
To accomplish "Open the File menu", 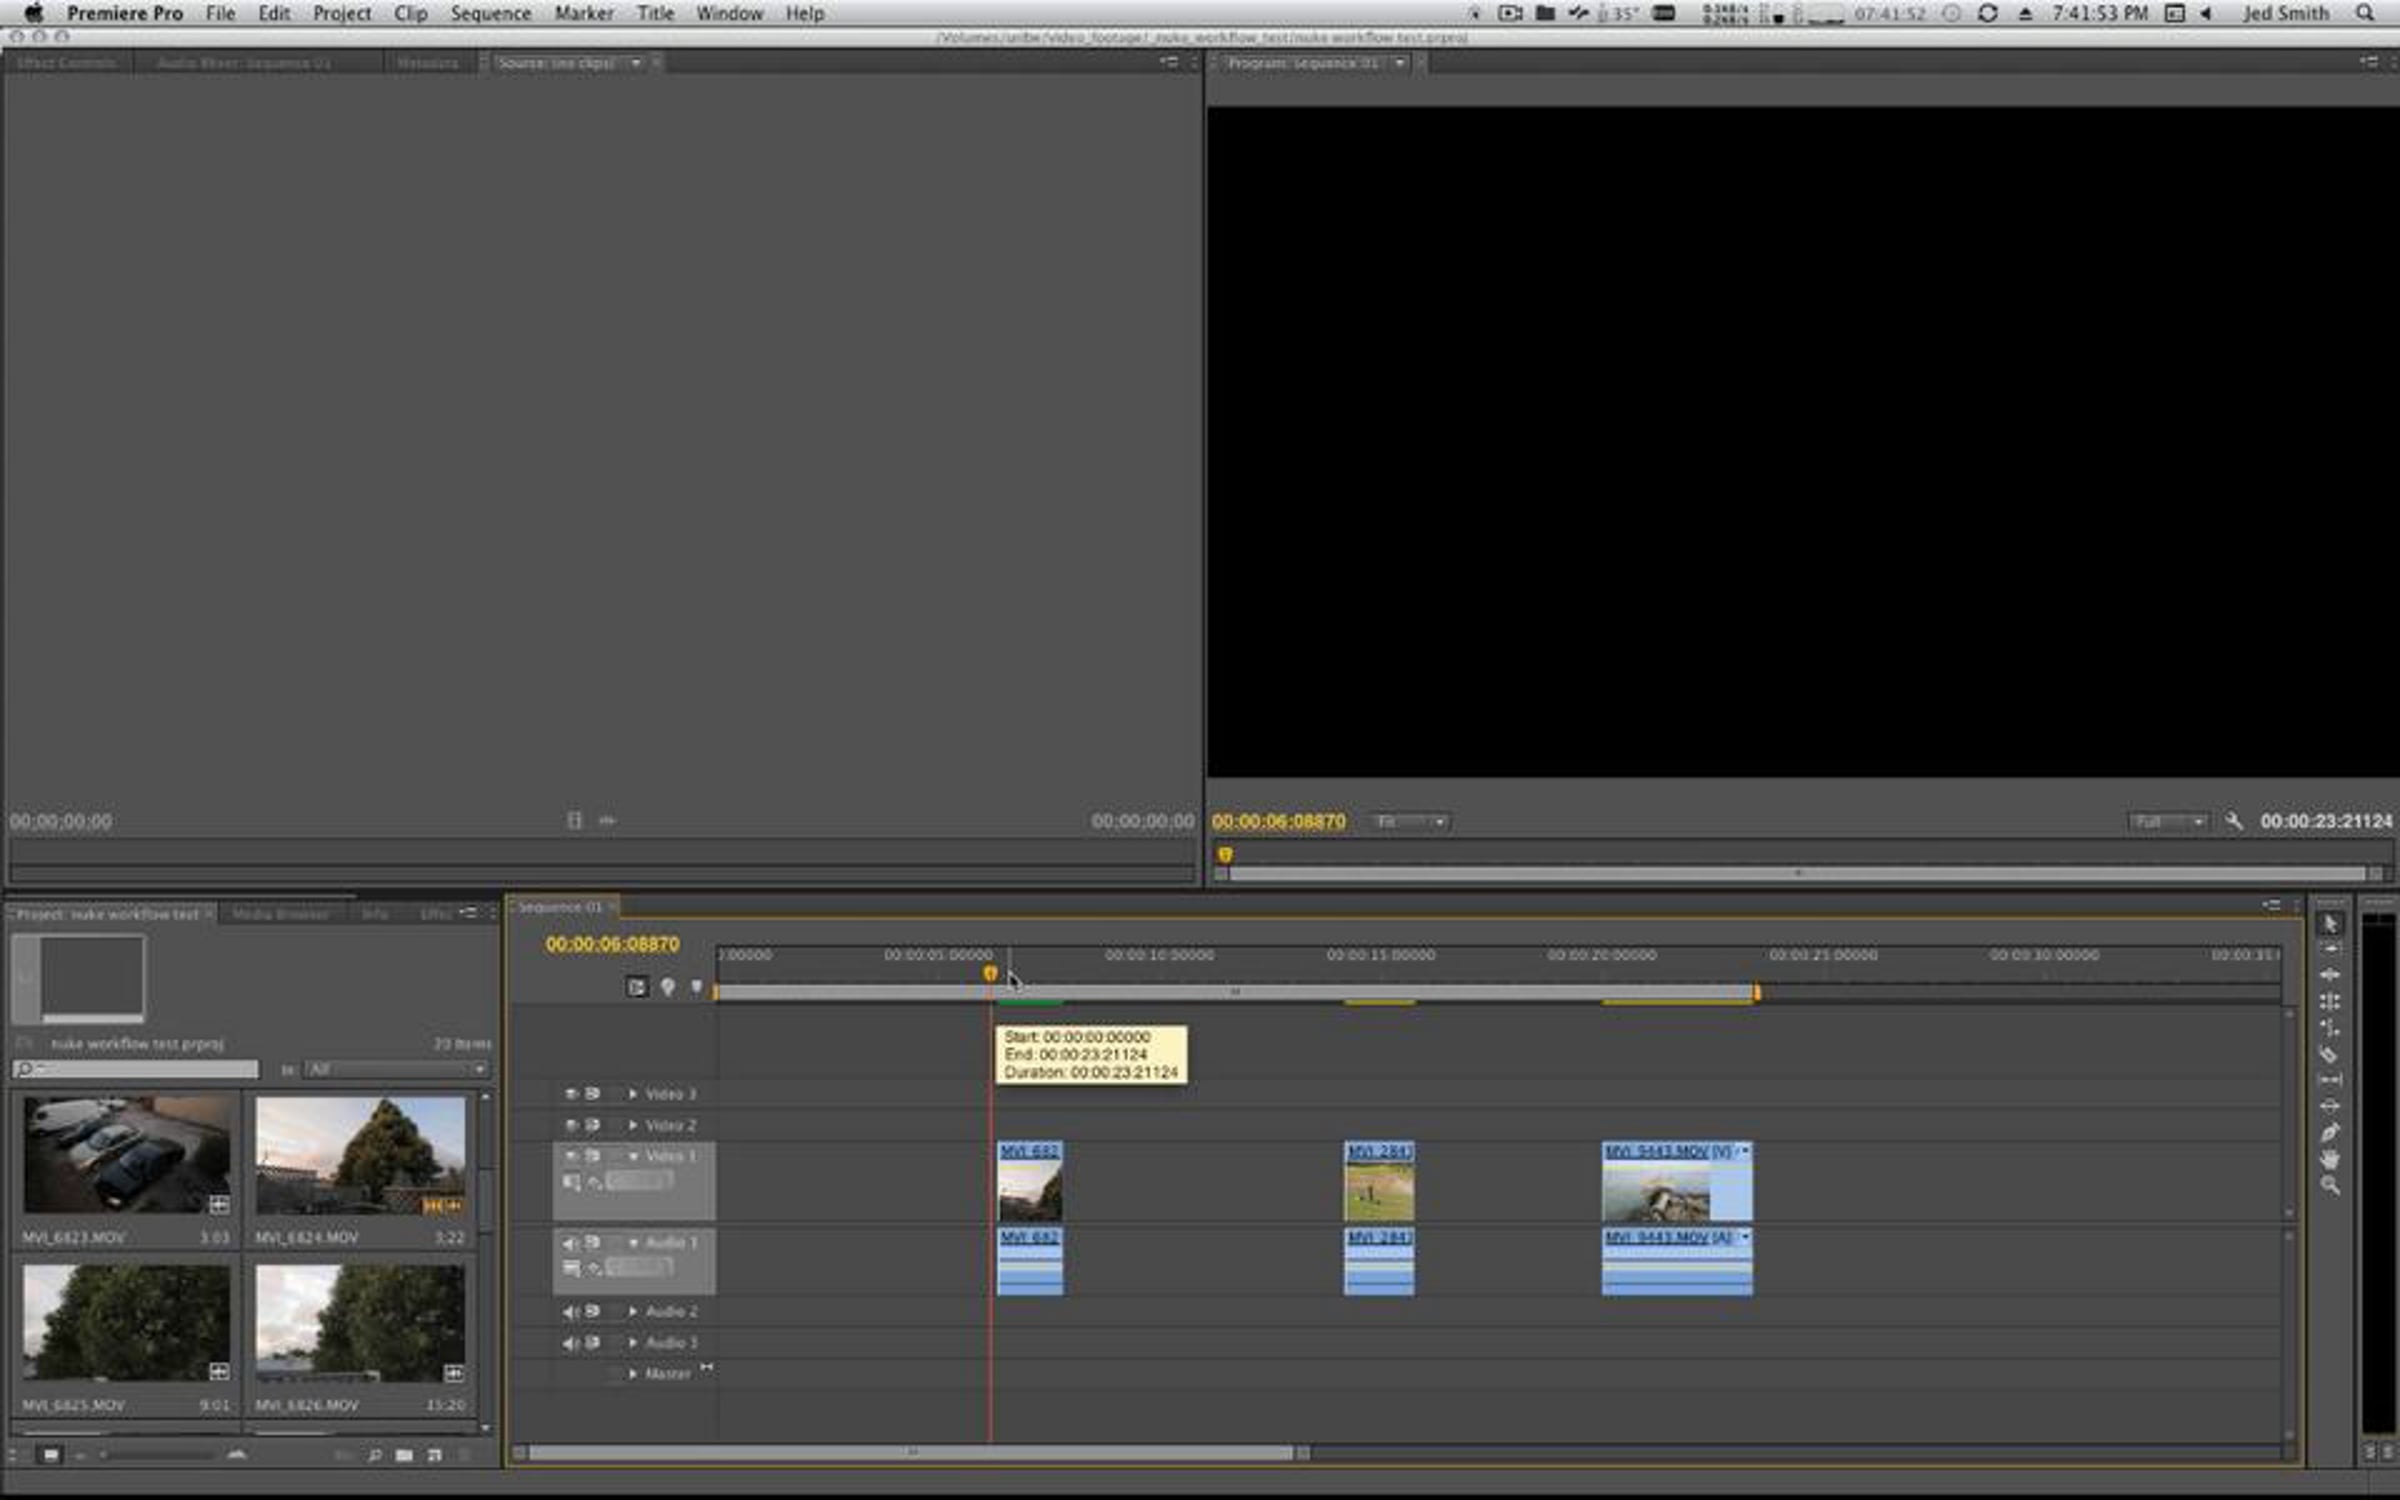I will point(220,13).
